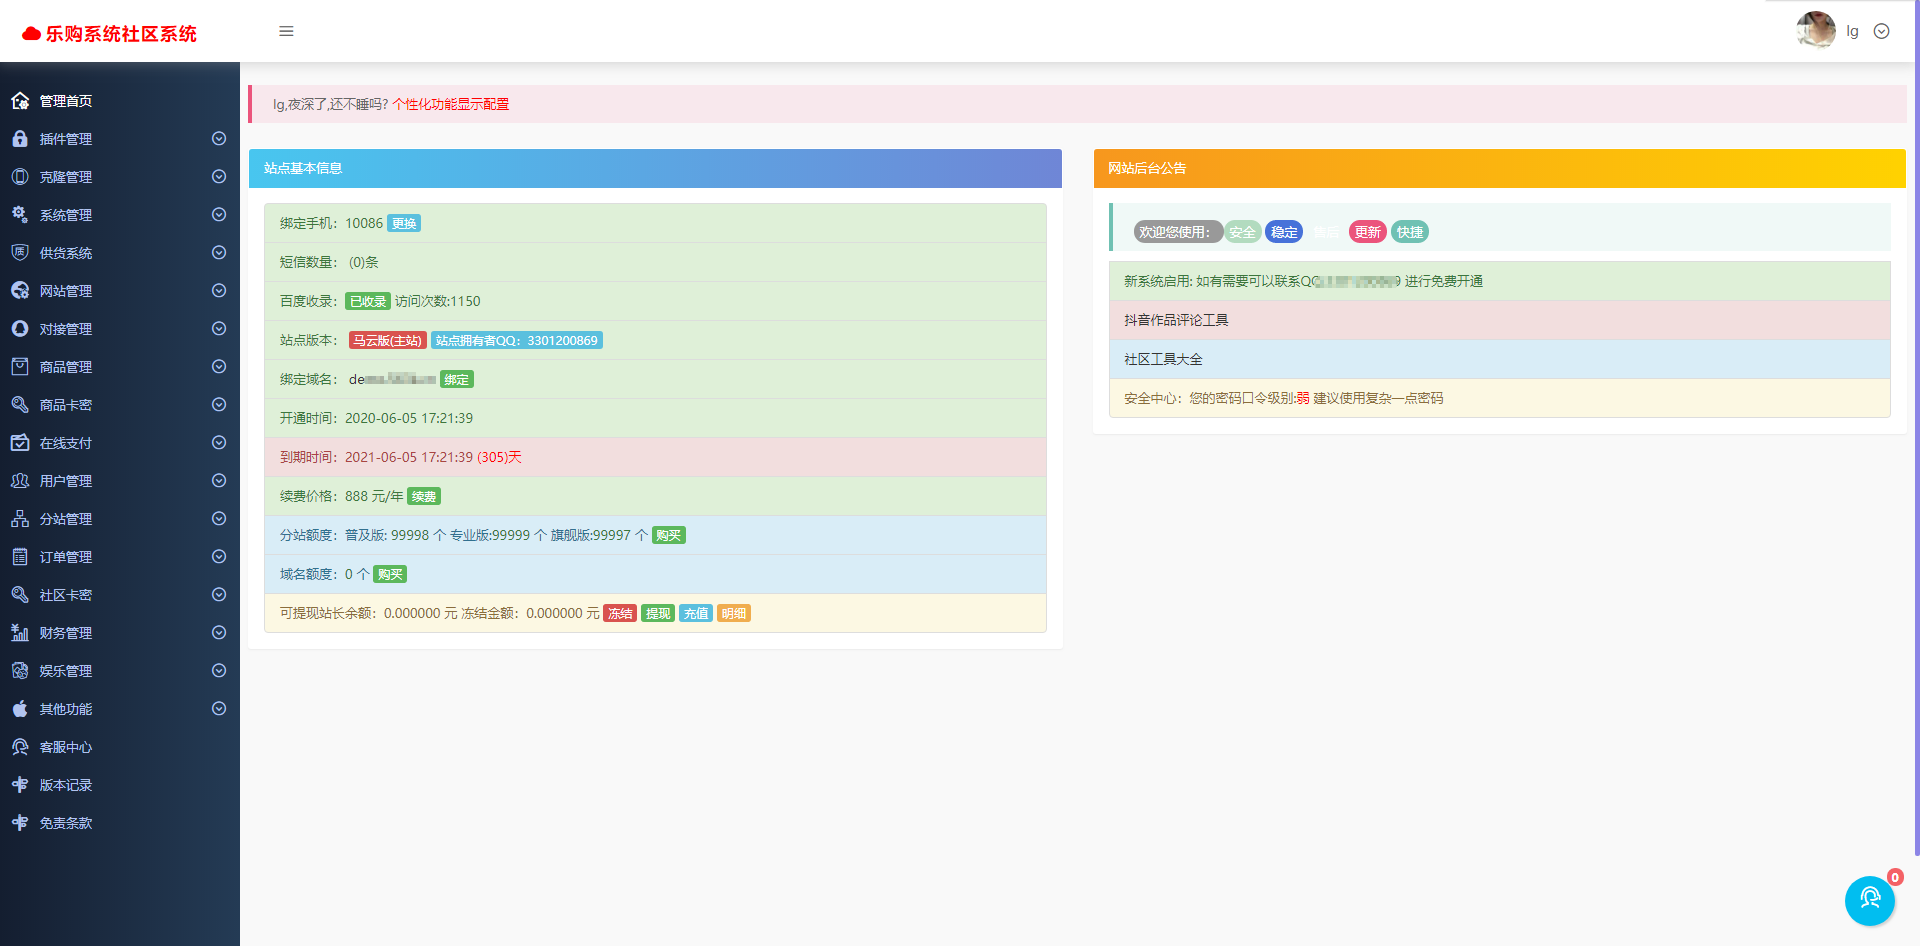Click the 提现 withdraw button
This screenshot has width=1920, height=946.
click(x=658, y=614)
